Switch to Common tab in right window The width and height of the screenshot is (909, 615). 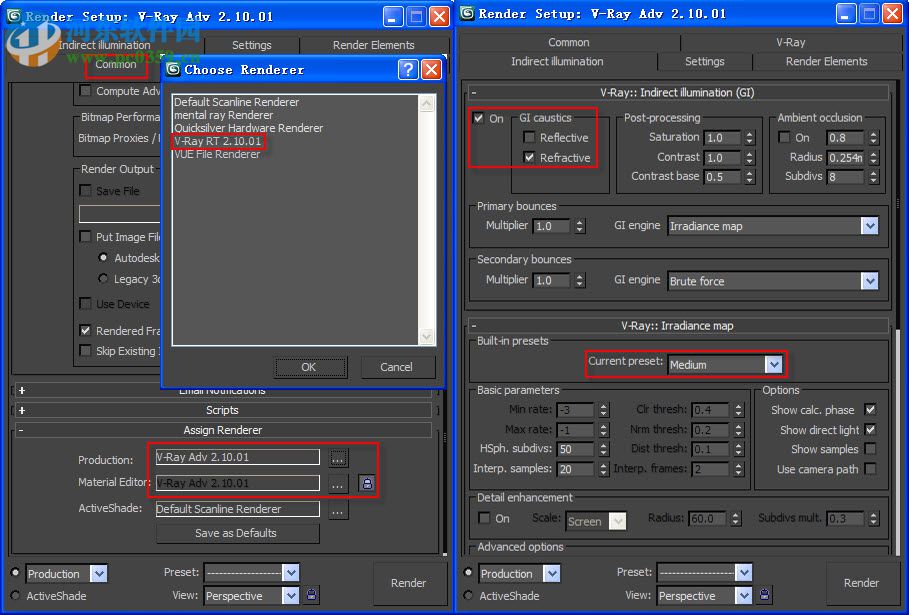(569, 42)
